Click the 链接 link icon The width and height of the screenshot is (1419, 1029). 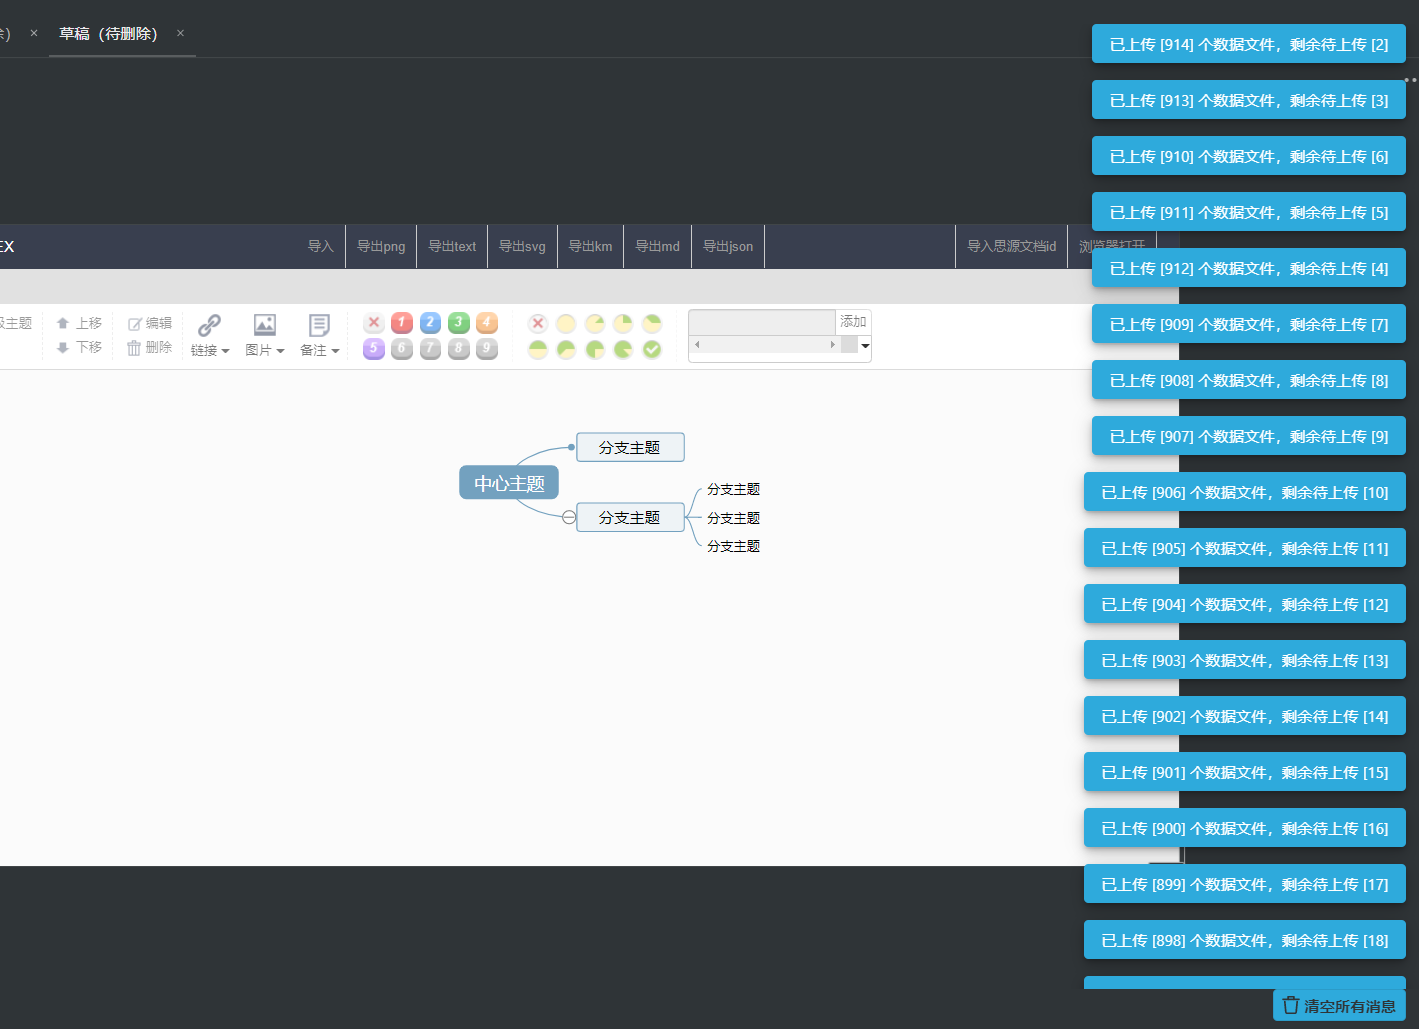pos(209,325)
